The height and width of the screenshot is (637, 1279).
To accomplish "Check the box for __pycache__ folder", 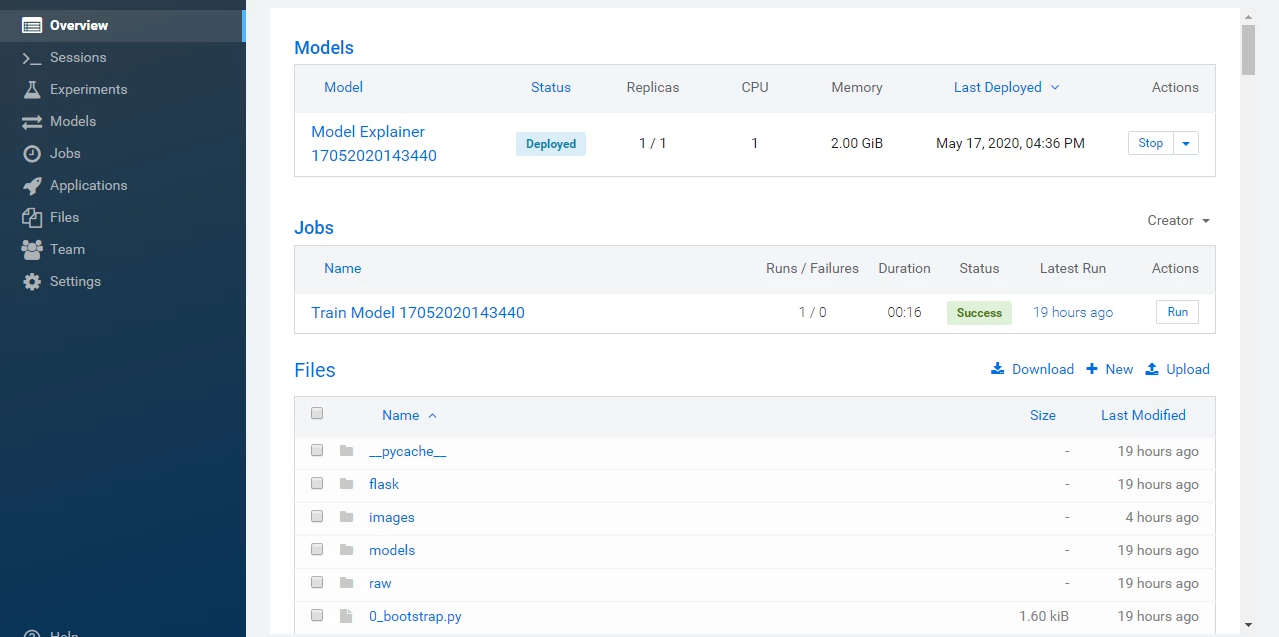I will [x=317, y=450].
